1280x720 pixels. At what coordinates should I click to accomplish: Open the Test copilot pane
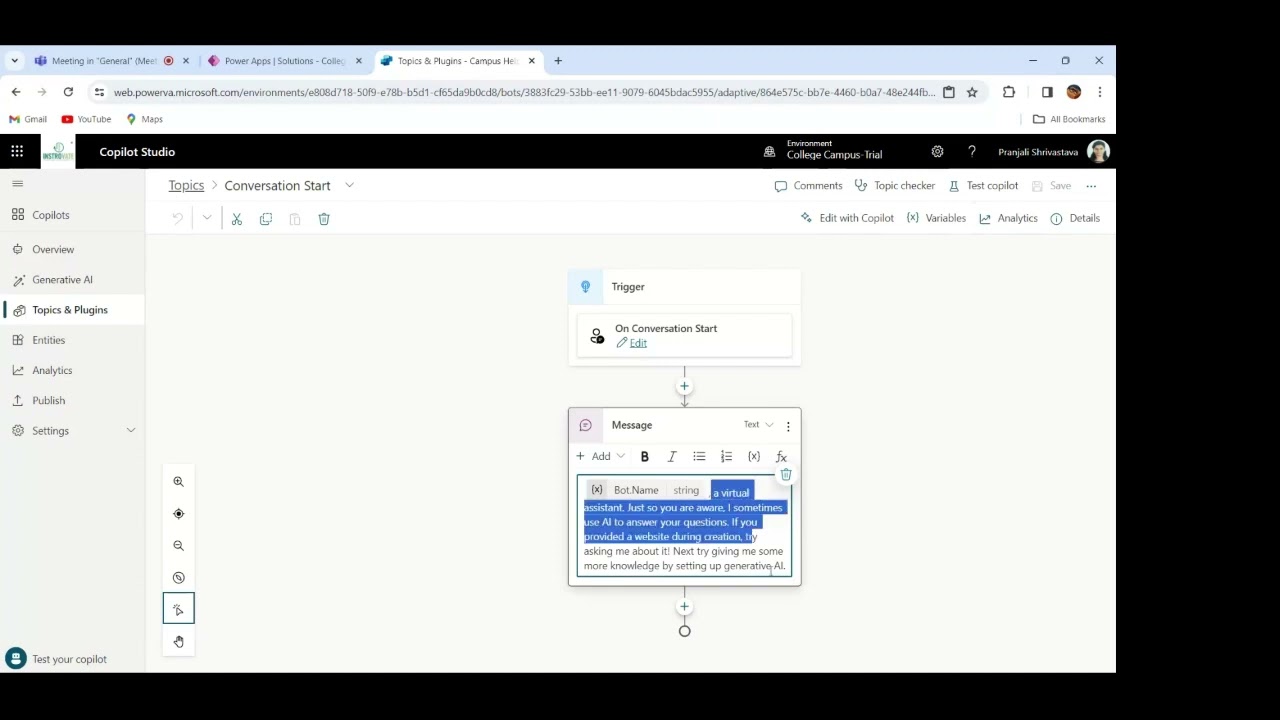click(983, 186)
